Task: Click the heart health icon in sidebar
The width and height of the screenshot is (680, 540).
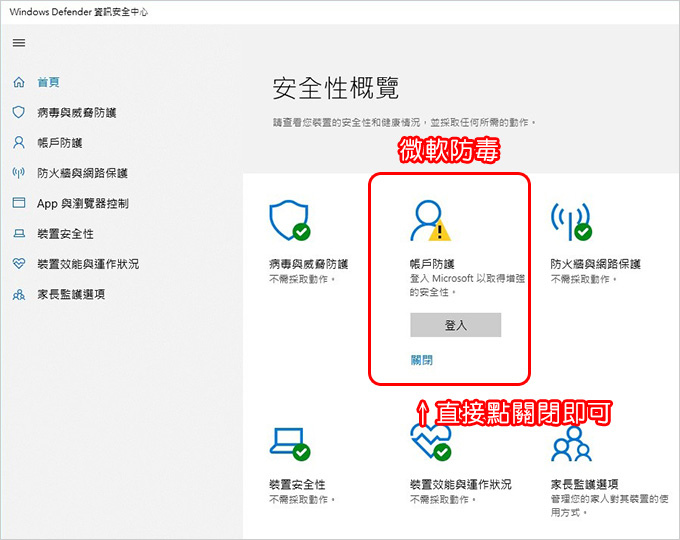Action: (19, 263)
